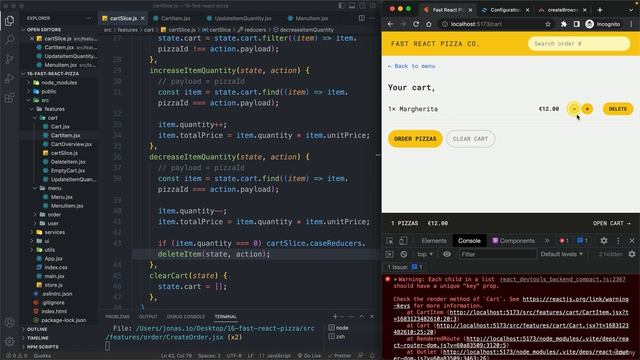Open console settings gear beside hidden count
This screenshot has height=360, width=640.
[x=632, y=254]
